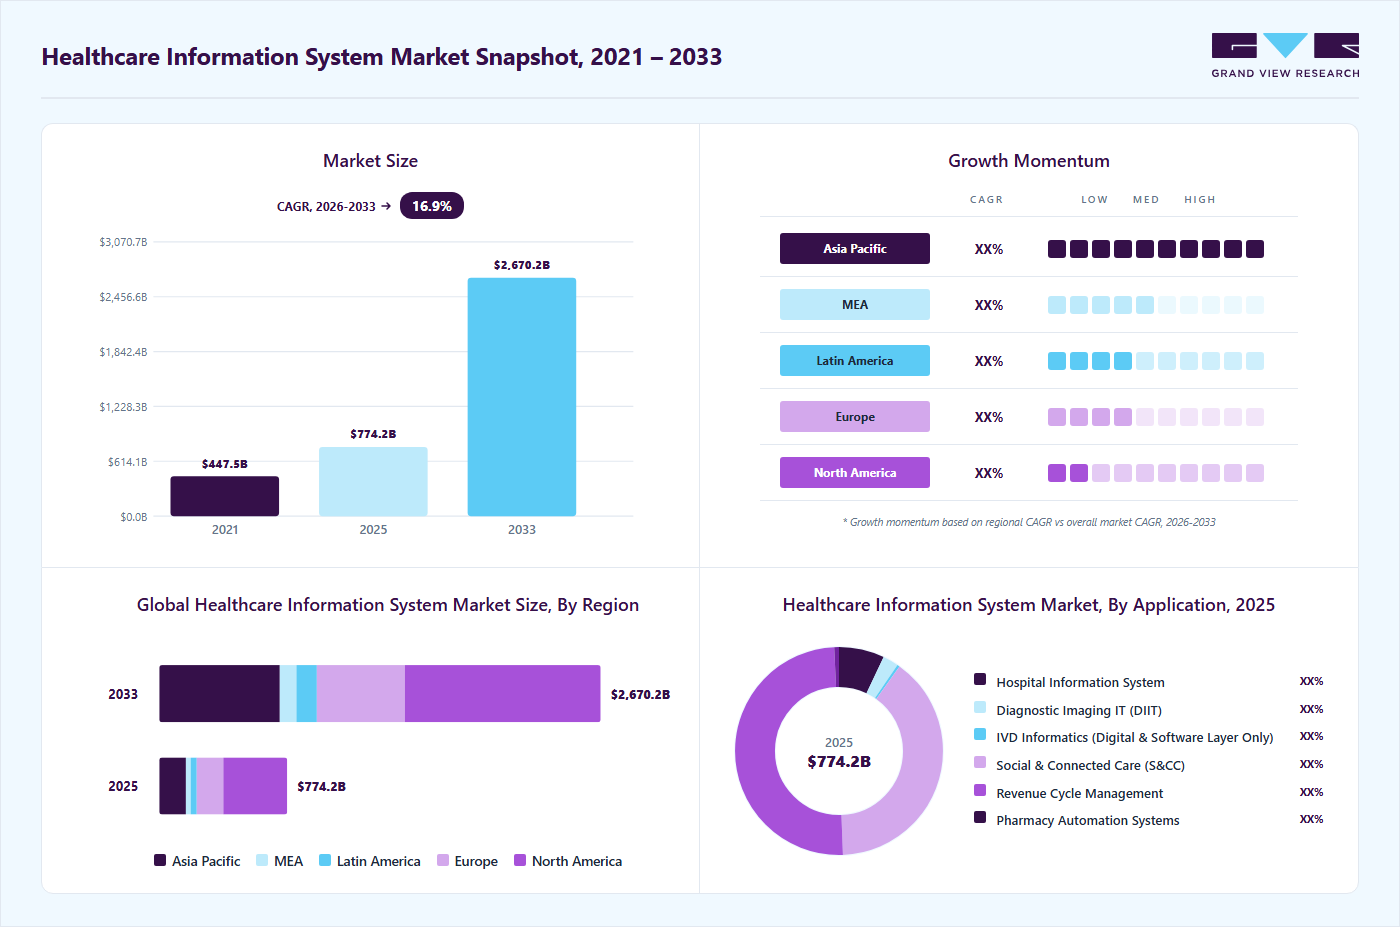Click the Diagnostic Imaging IT legend swatch
The width and height of the screenshot is (1400, 927).
[980, 707]
